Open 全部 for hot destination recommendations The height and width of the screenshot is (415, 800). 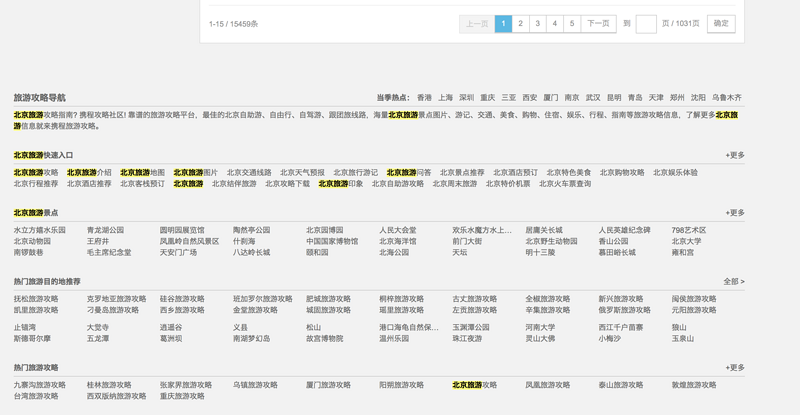(734, 282)
